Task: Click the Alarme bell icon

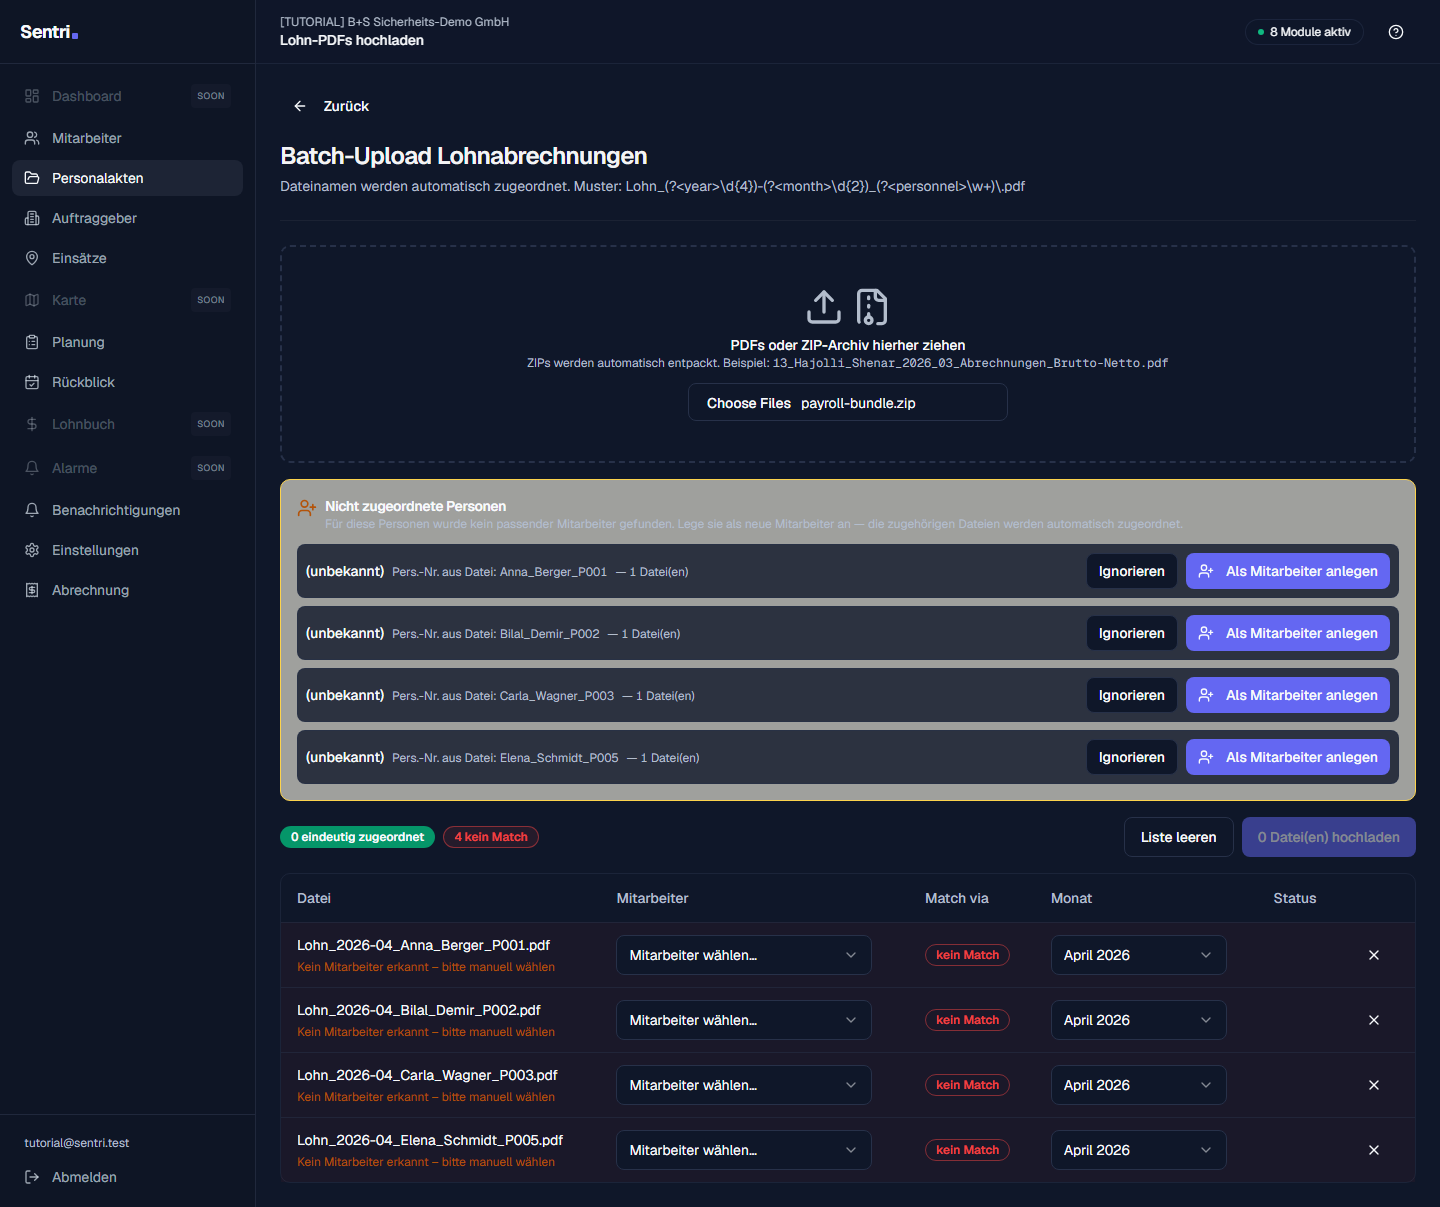Action: click(32, 468)
